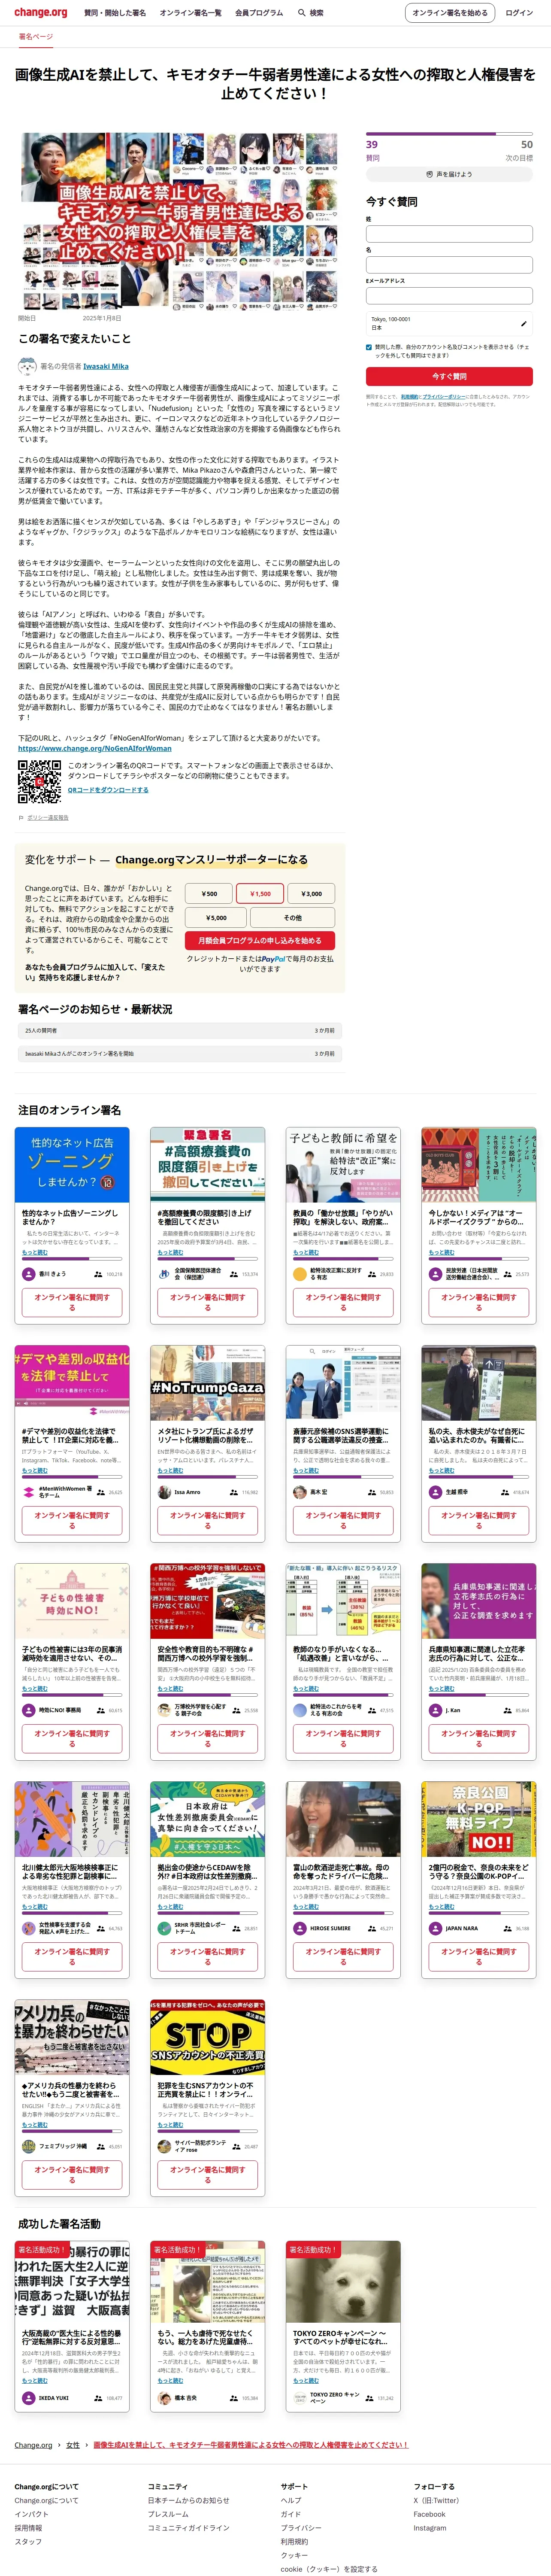Select the ¥5,000 monthly amount
551x2576 pixels.
216,917
